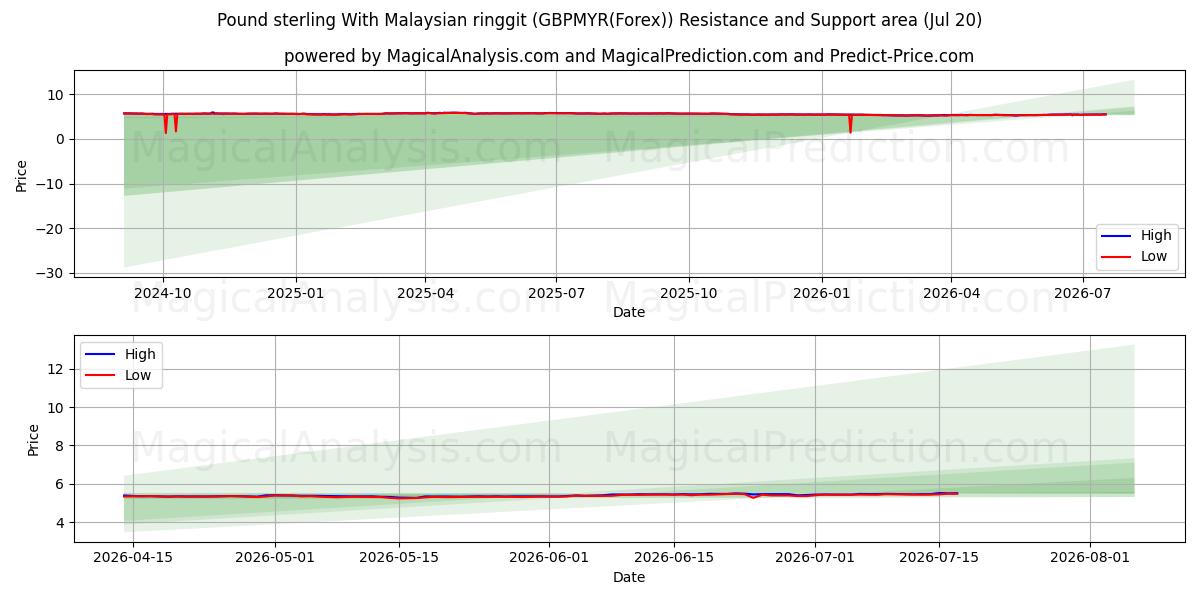Click the red downward spike near 2026-01
The width and height of the screenshot is (1200, 600).
click(x=851, y=124)
